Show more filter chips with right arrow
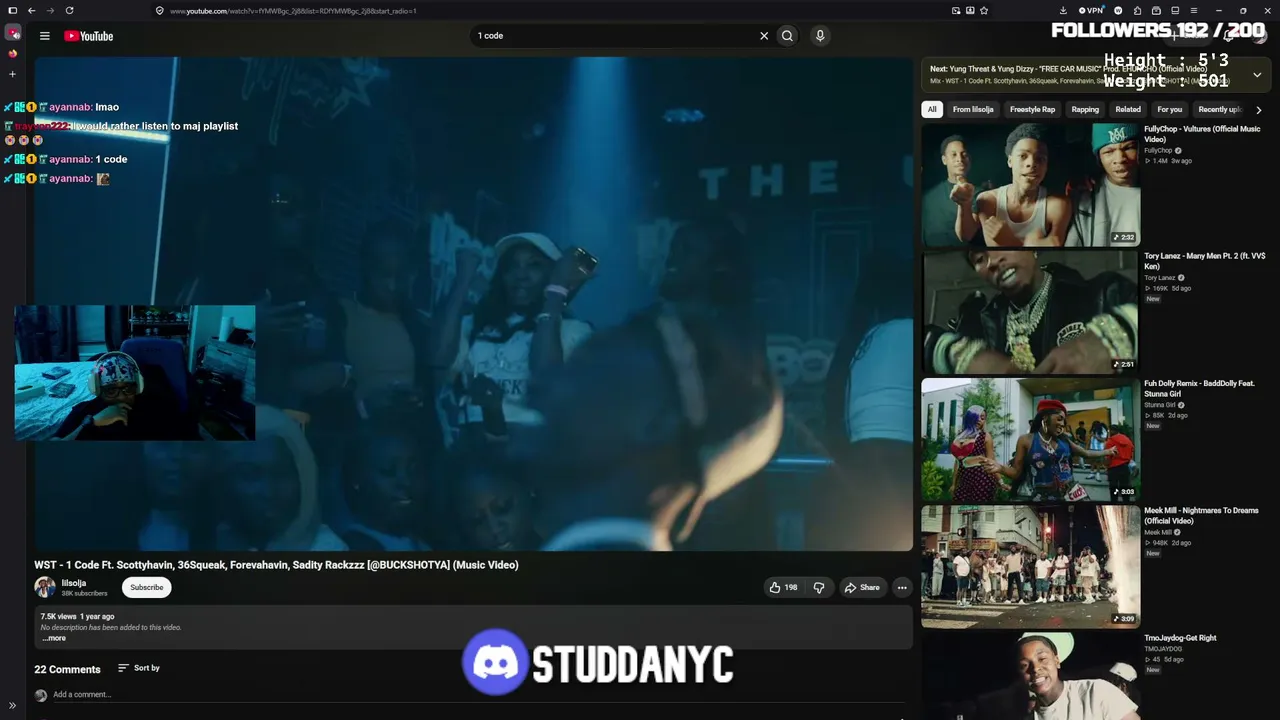 [1258, 110]
